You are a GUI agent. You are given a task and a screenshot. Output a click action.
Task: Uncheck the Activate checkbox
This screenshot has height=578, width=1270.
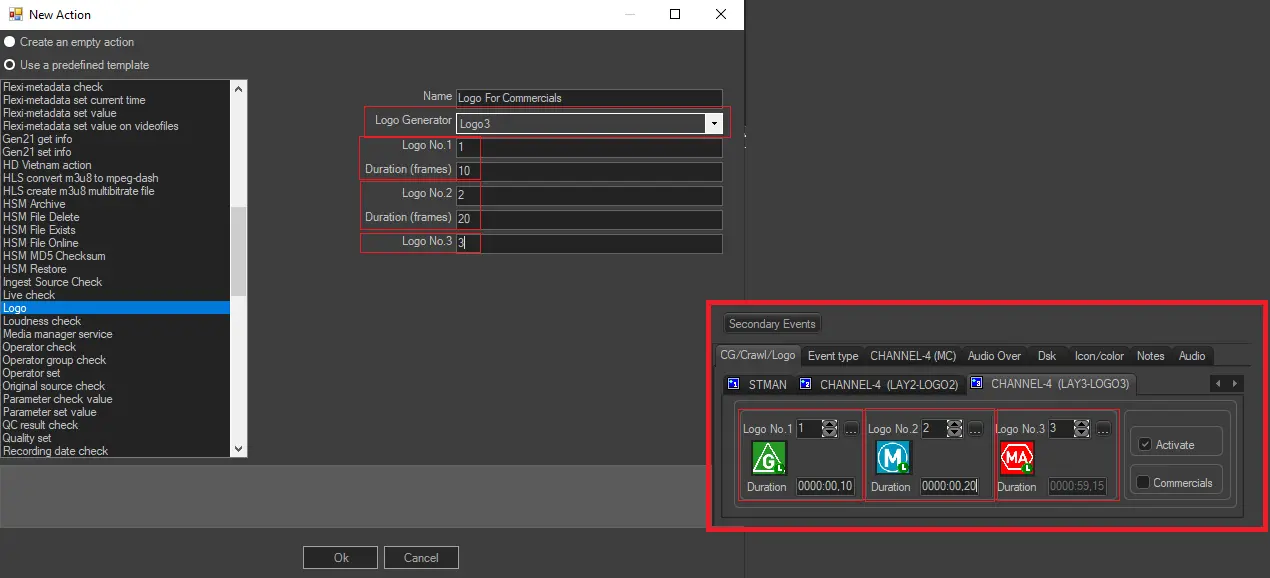(x=1145, y=445)
